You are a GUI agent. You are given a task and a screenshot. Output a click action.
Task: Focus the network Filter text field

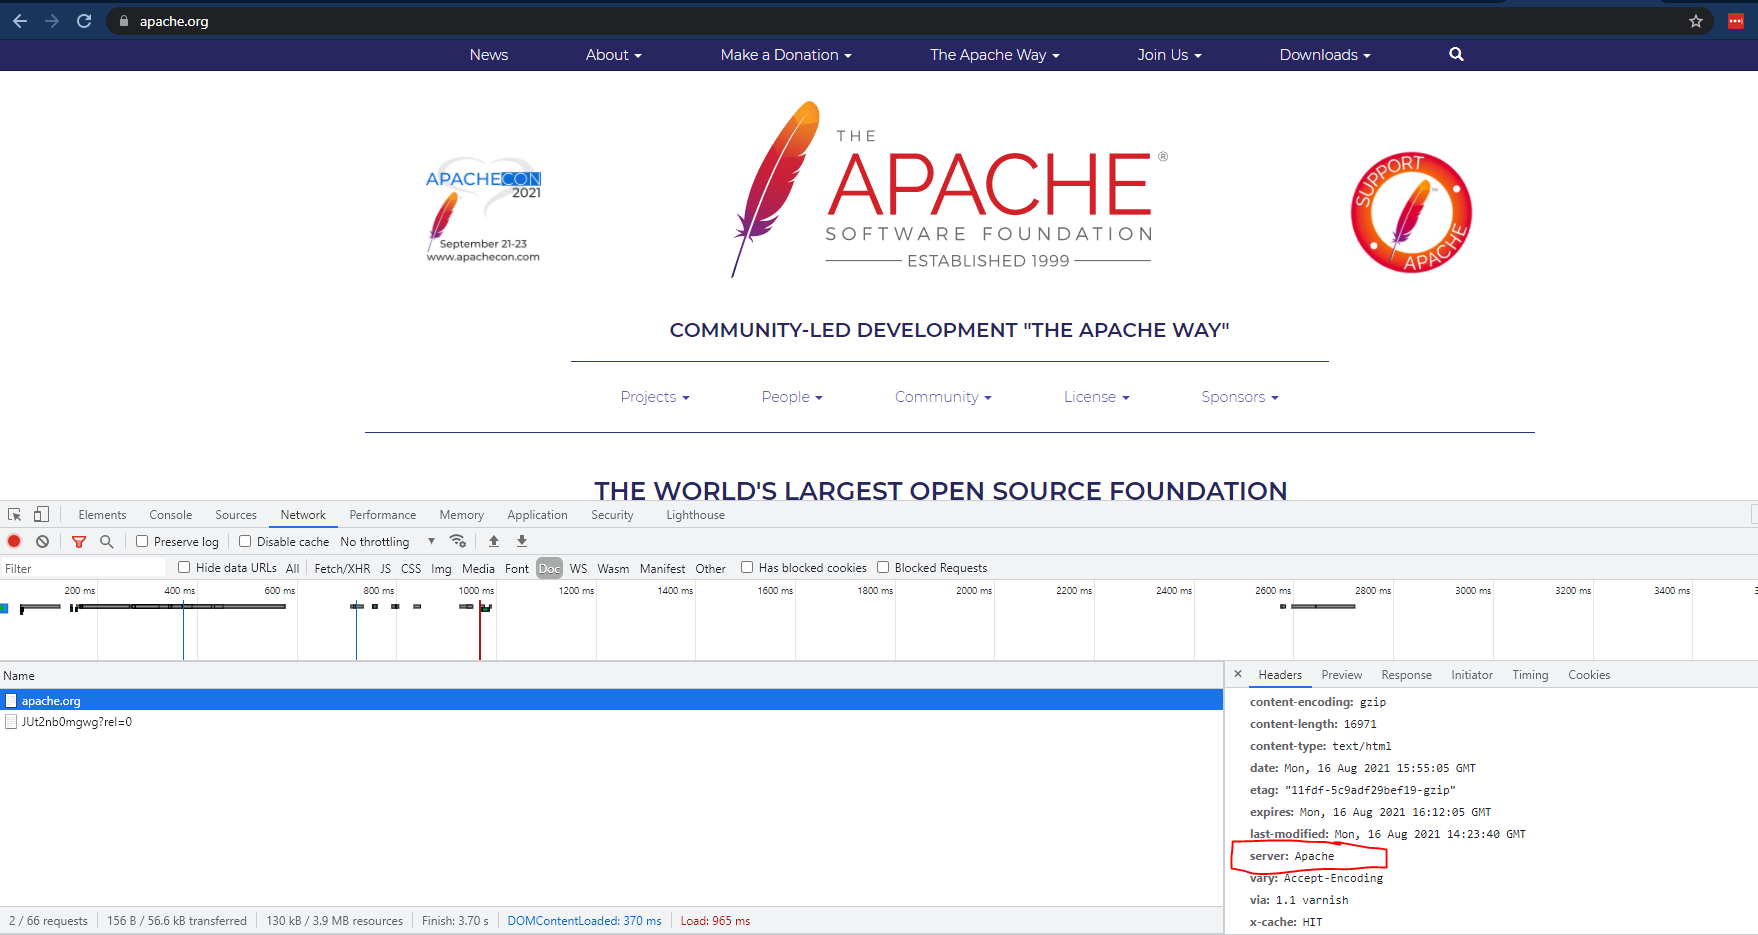click(84, 568)
